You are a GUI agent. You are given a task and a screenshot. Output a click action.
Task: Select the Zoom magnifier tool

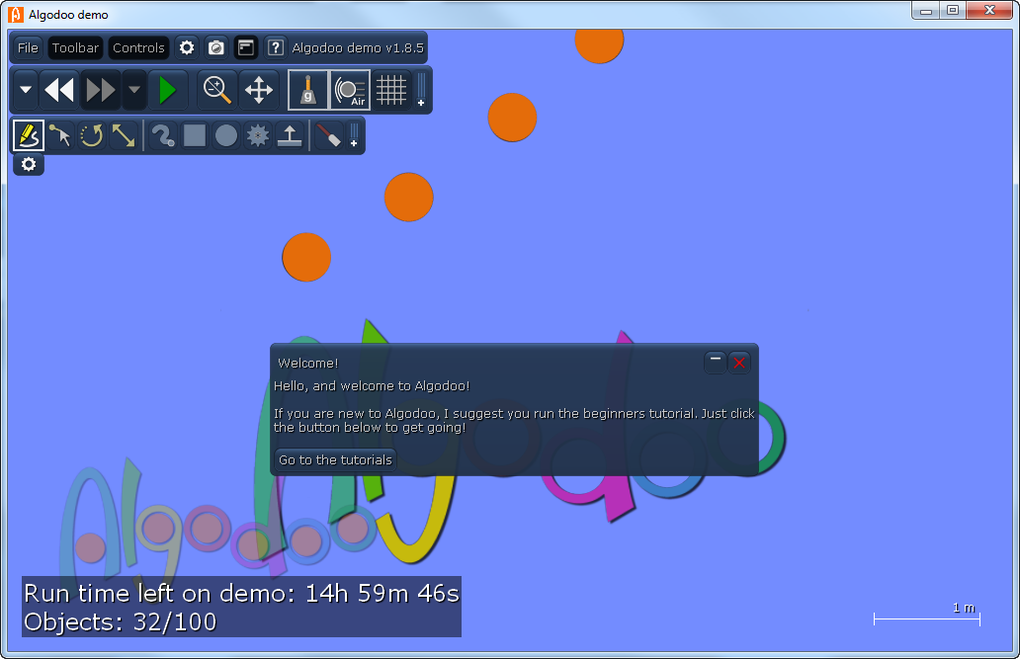217,90
